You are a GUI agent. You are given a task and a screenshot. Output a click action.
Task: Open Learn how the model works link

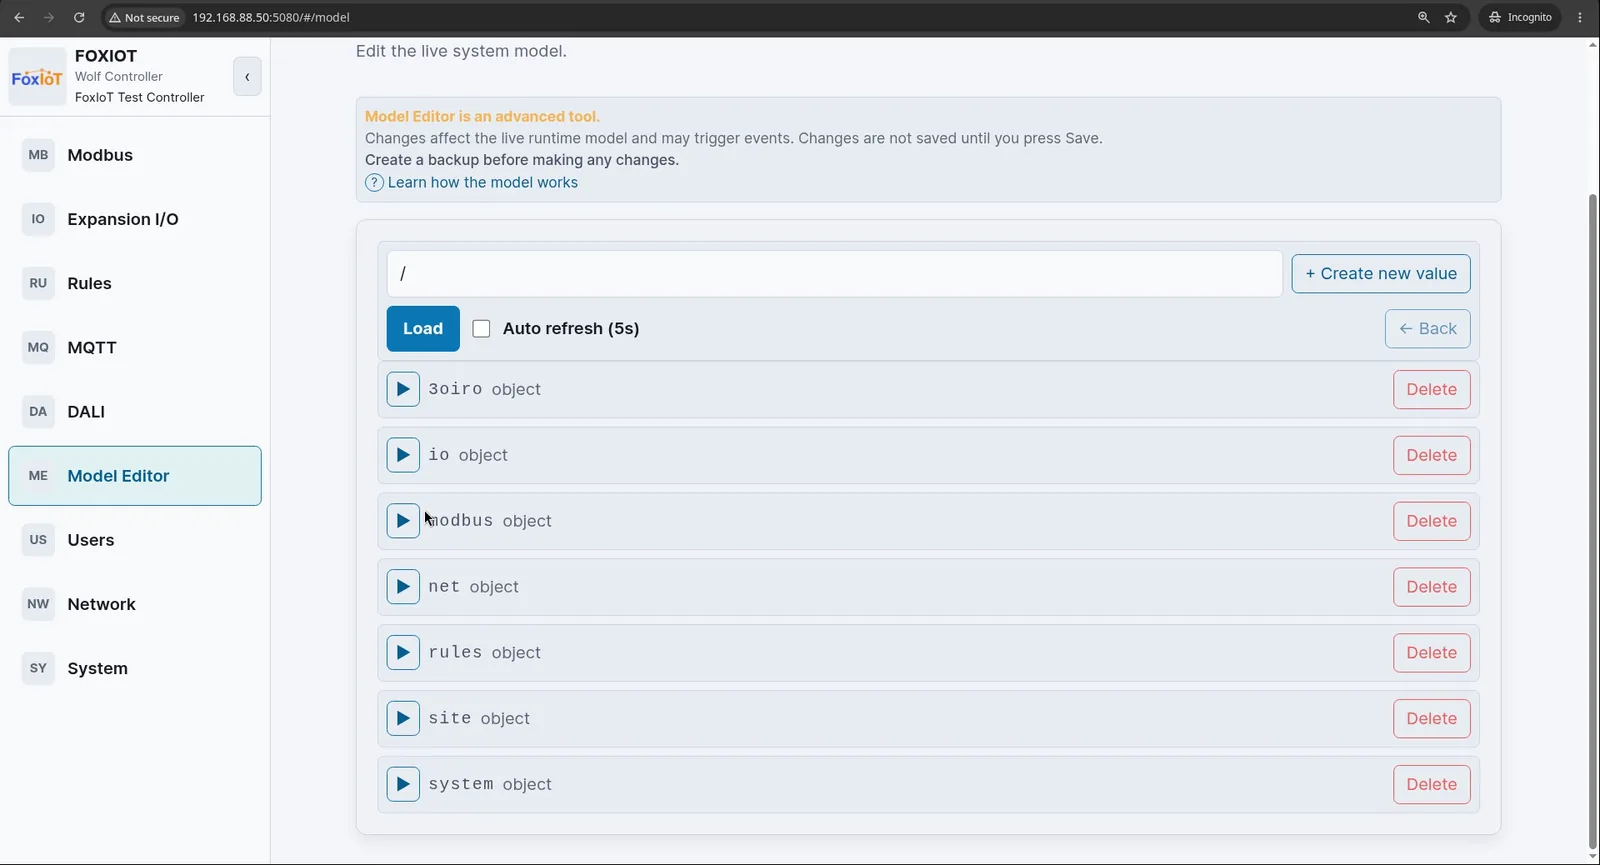[x=482, y=182]
